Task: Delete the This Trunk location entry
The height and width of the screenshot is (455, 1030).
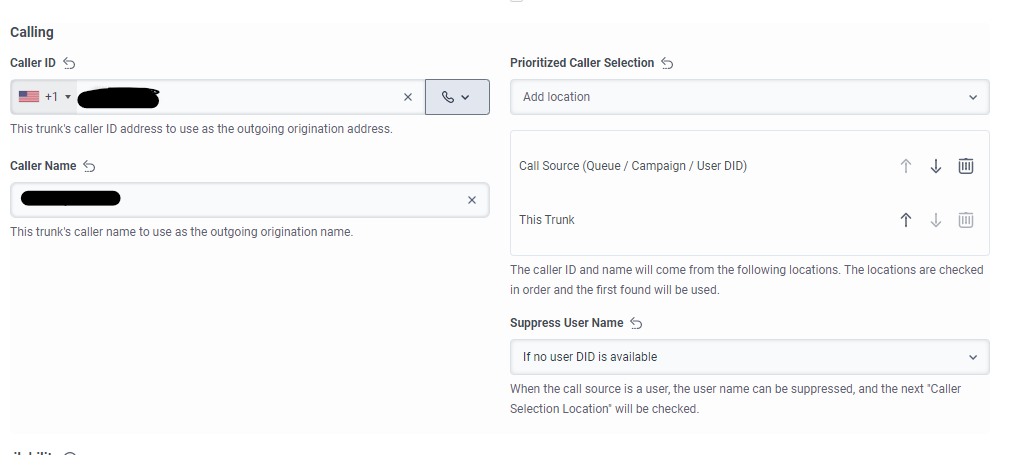Action: 966,220
